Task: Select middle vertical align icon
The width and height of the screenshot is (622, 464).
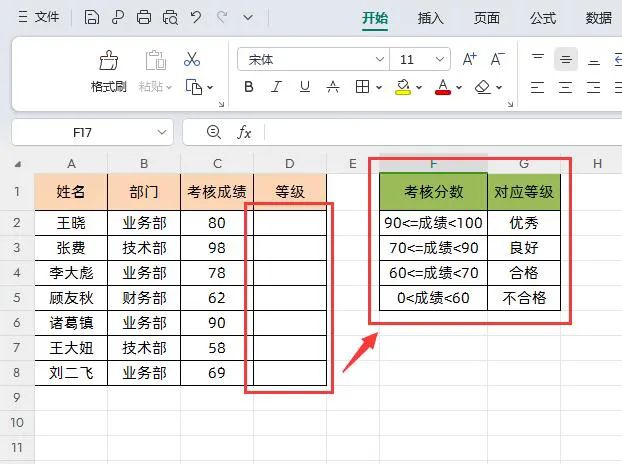Action: pos(566,59)
